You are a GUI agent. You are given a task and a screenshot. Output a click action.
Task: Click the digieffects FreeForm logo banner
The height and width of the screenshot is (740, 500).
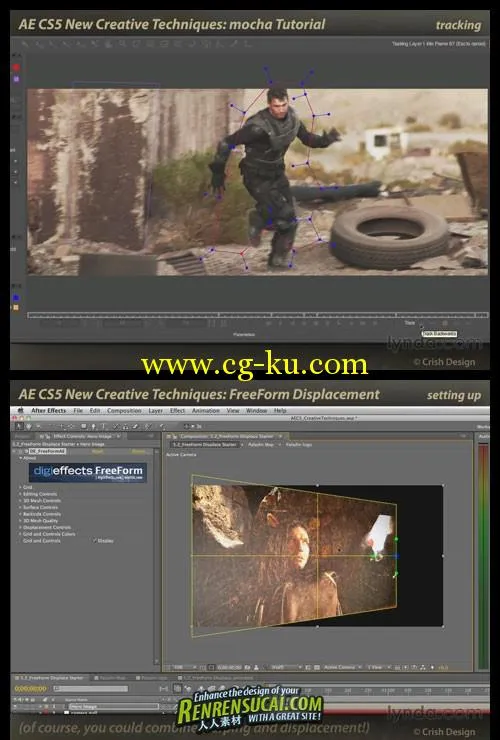click(88, 472)
